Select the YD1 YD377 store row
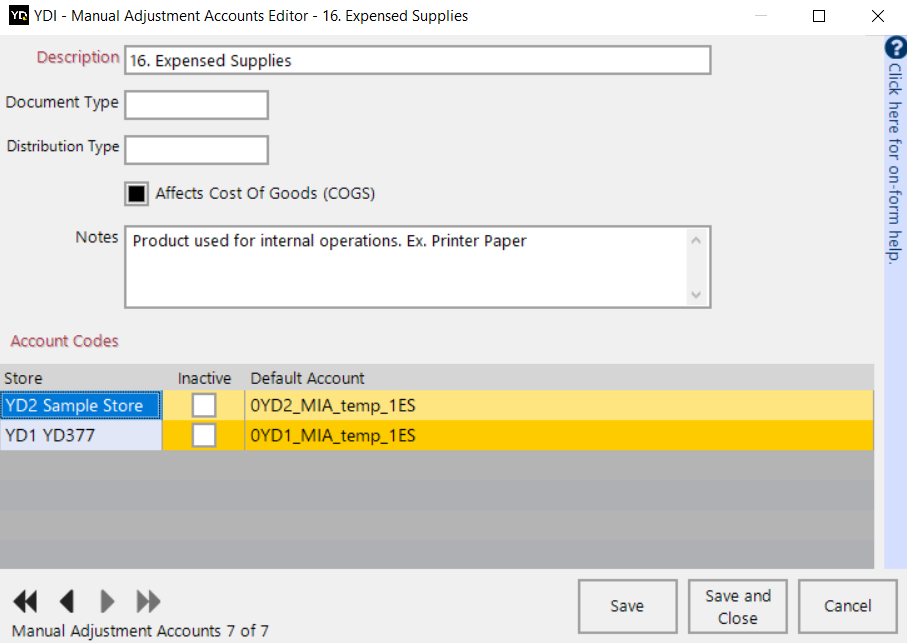The image size is (907, 643). click(x=80, y=435)
